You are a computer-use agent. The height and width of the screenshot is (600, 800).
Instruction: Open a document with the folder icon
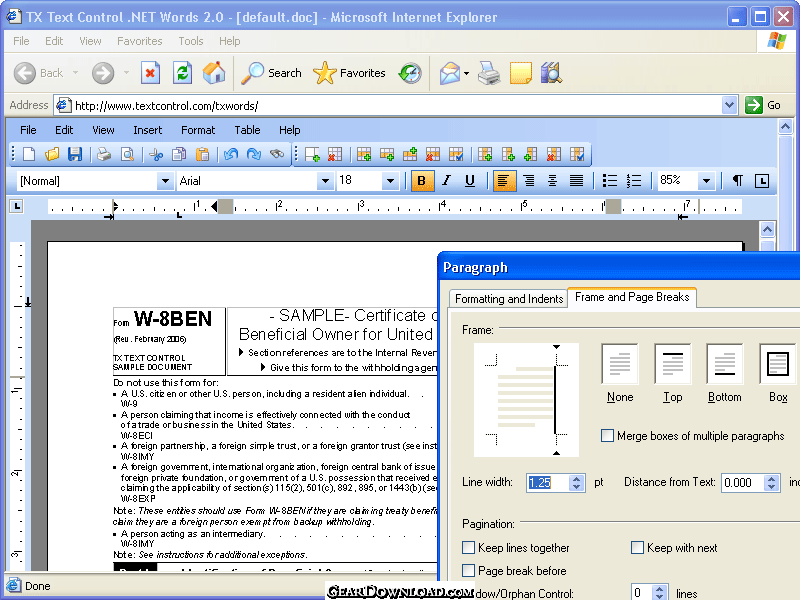click(x=52, y=154)
